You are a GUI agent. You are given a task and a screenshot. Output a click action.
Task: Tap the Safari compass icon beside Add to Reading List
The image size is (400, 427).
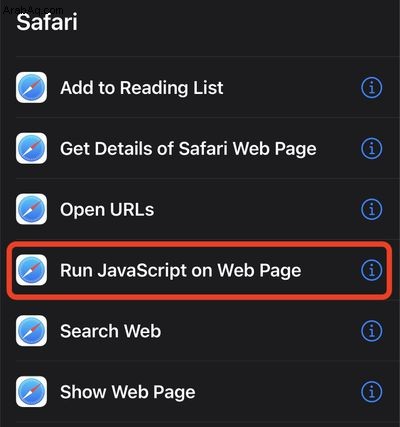click(x=31, y=88)
